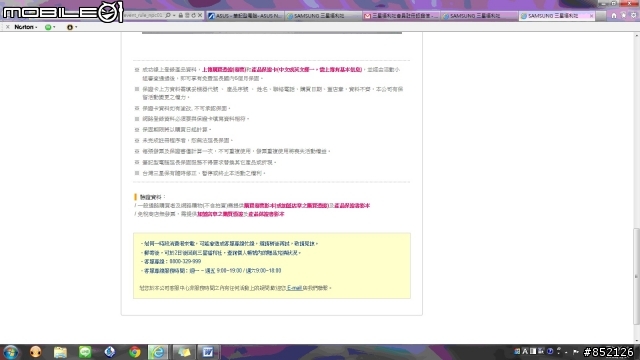Click the E-mail link in yellow box

[294, 288]
